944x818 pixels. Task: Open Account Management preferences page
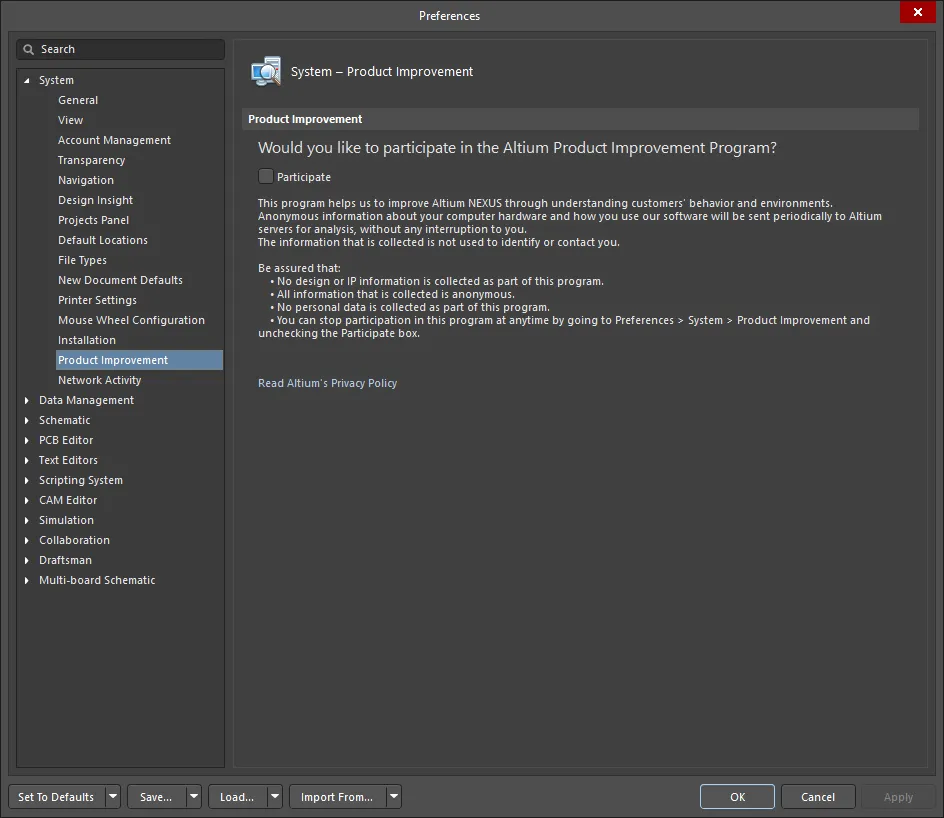click(x=114, y=140)
